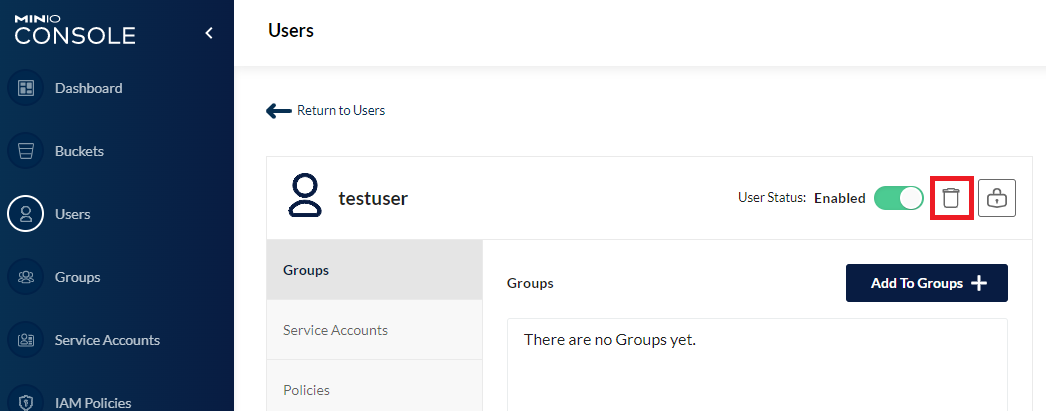The height and width of the screenshot is (411, 1046).
Task: Select the Groups tab in user details
Action: [x=374, y=270]
